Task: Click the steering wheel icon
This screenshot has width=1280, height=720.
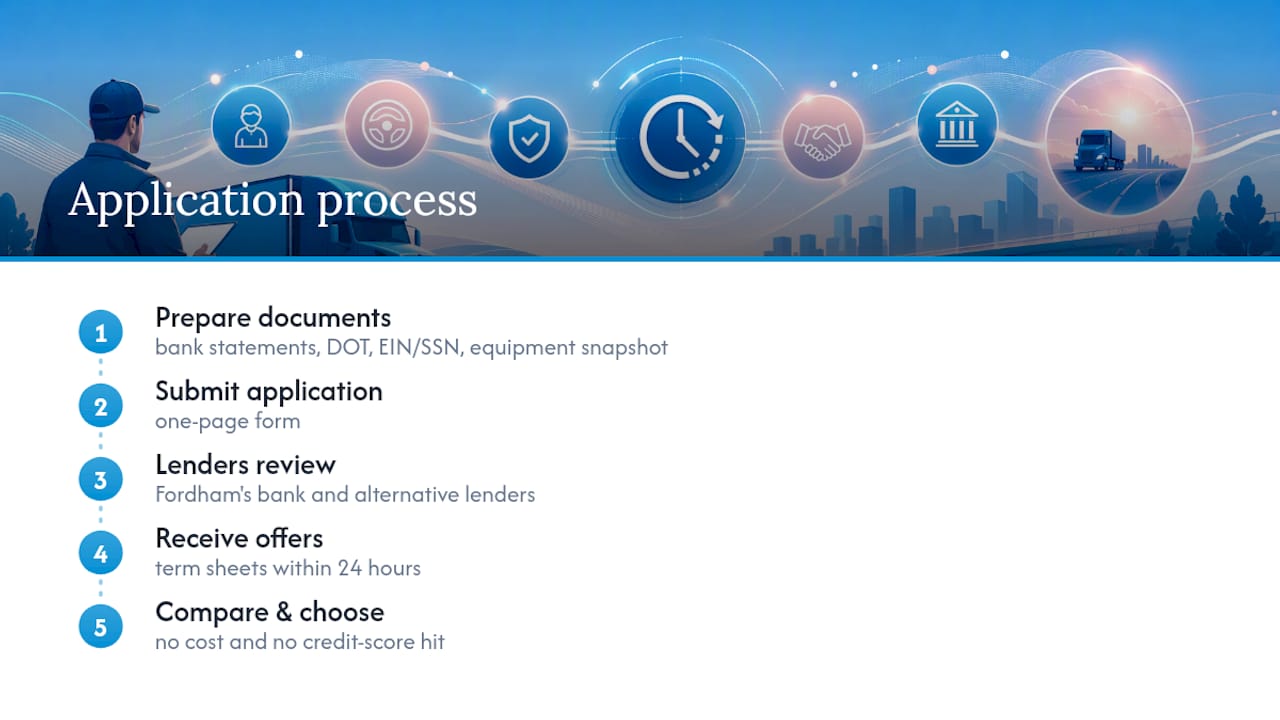Action: (387, 124)
